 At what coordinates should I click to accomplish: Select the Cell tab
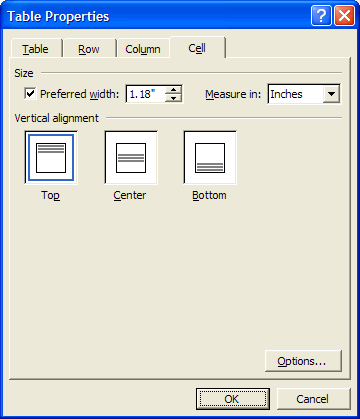pos(197,48)
